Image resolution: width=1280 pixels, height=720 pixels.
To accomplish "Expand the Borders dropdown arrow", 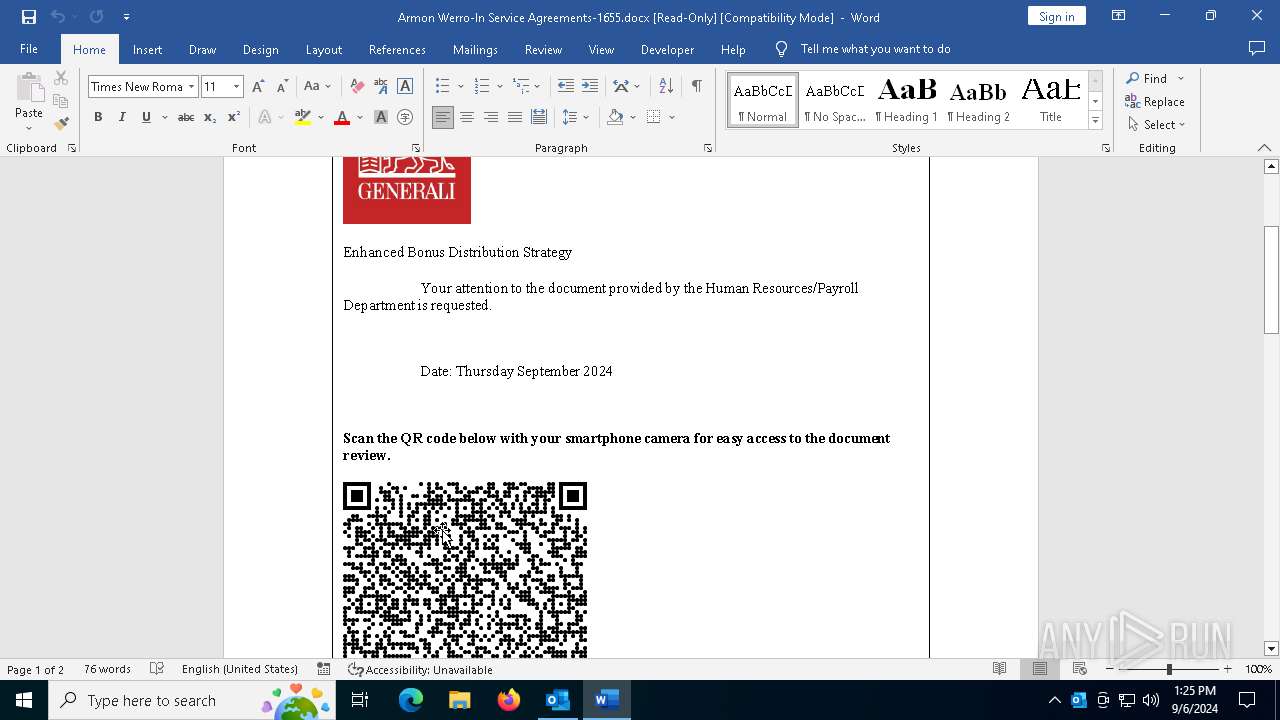I will point(672,117).
